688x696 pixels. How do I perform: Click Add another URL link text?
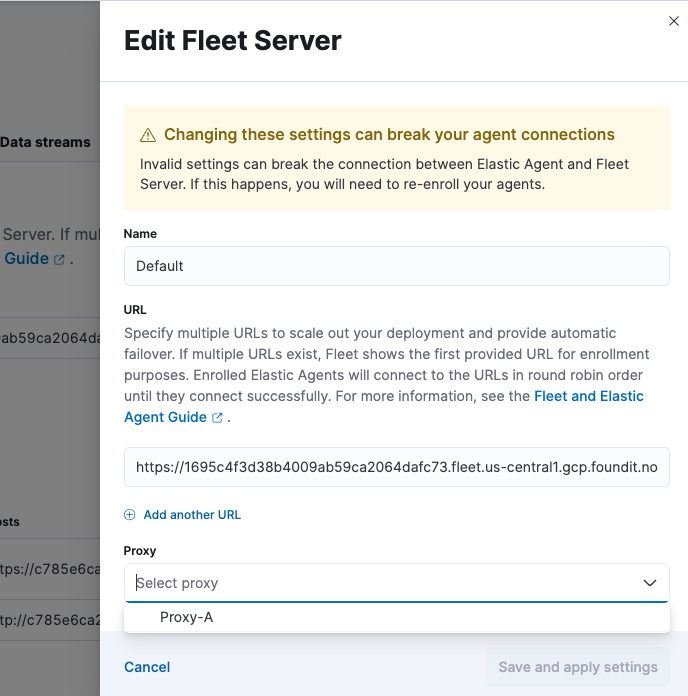(x=192, y=515)
